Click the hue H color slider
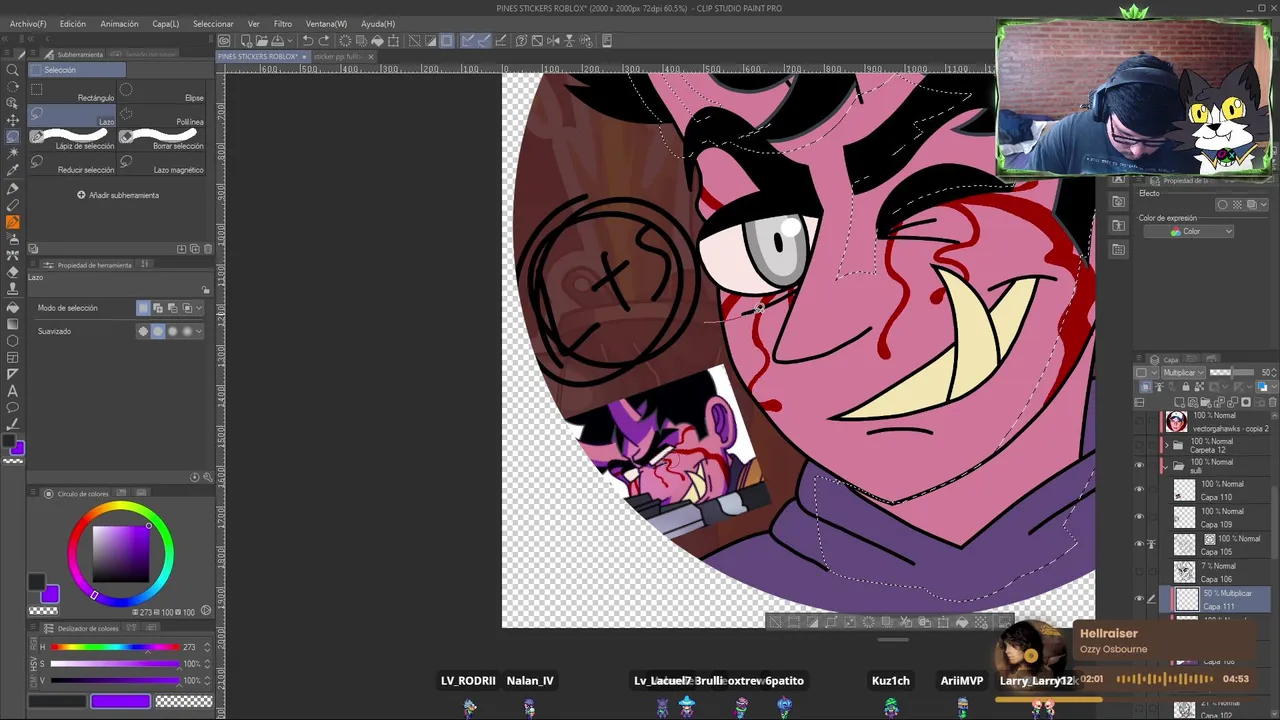Viewport: 1280px width, 720px height. pos(115,647)
